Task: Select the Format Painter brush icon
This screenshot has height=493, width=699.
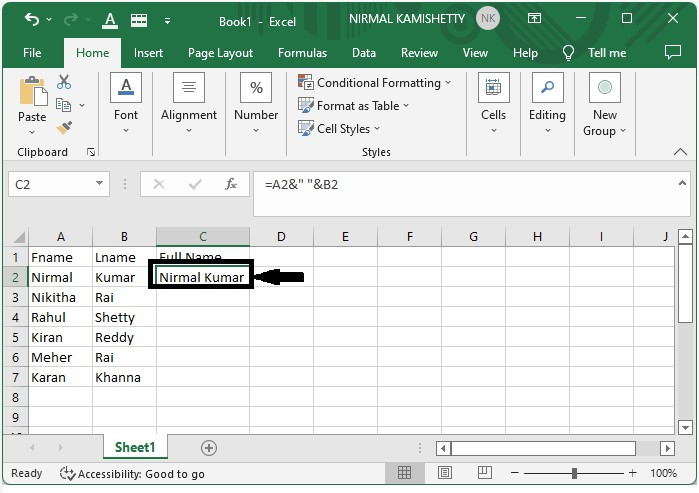Action: click(x=64, y=128)
